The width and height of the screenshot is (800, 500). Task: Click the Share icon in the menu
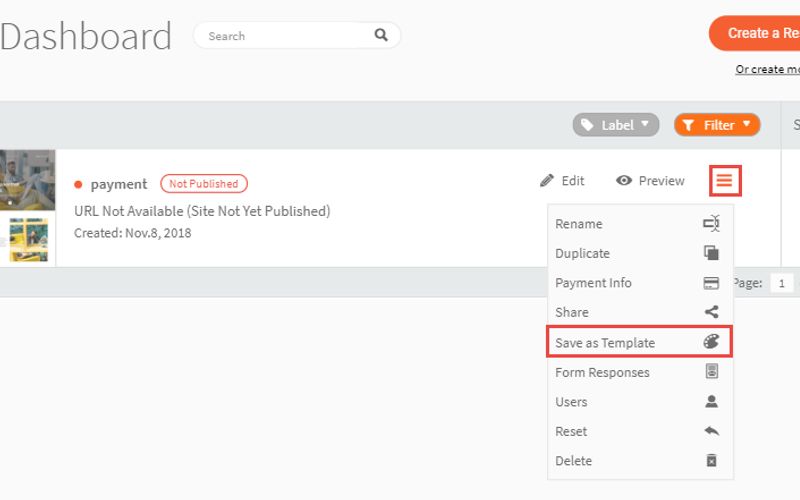[711, 312]
